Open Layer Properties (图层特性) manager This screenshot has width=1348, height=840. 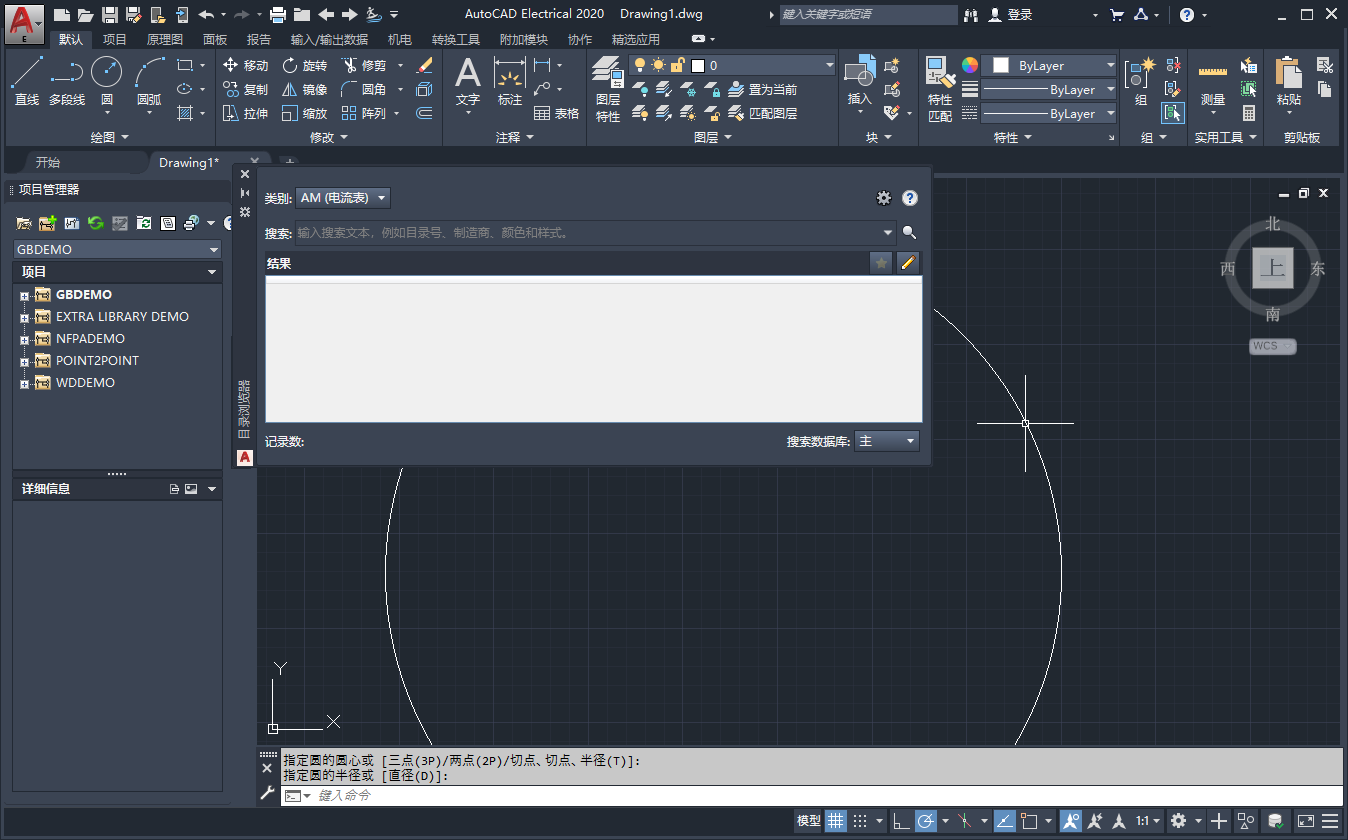(608, 88)
